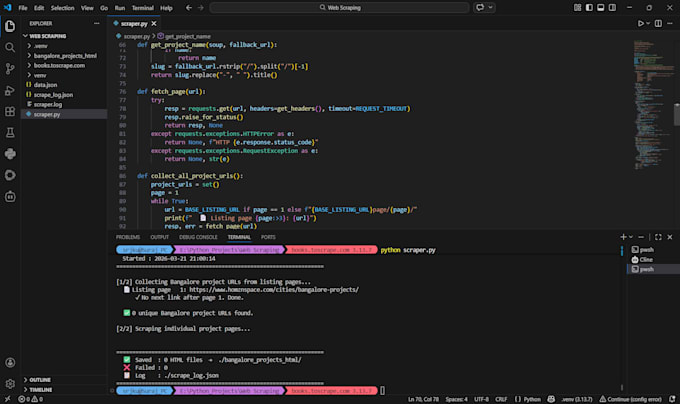Open the Run and Debug view

pos(10,90)
